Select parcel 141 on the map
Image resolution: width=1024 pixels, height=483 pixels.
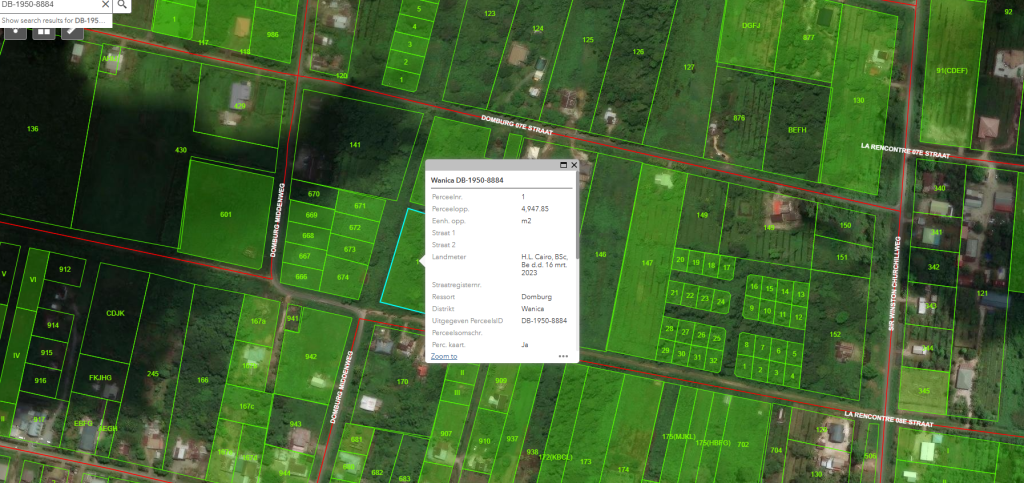pyautogui.click(x=354, y=145)
